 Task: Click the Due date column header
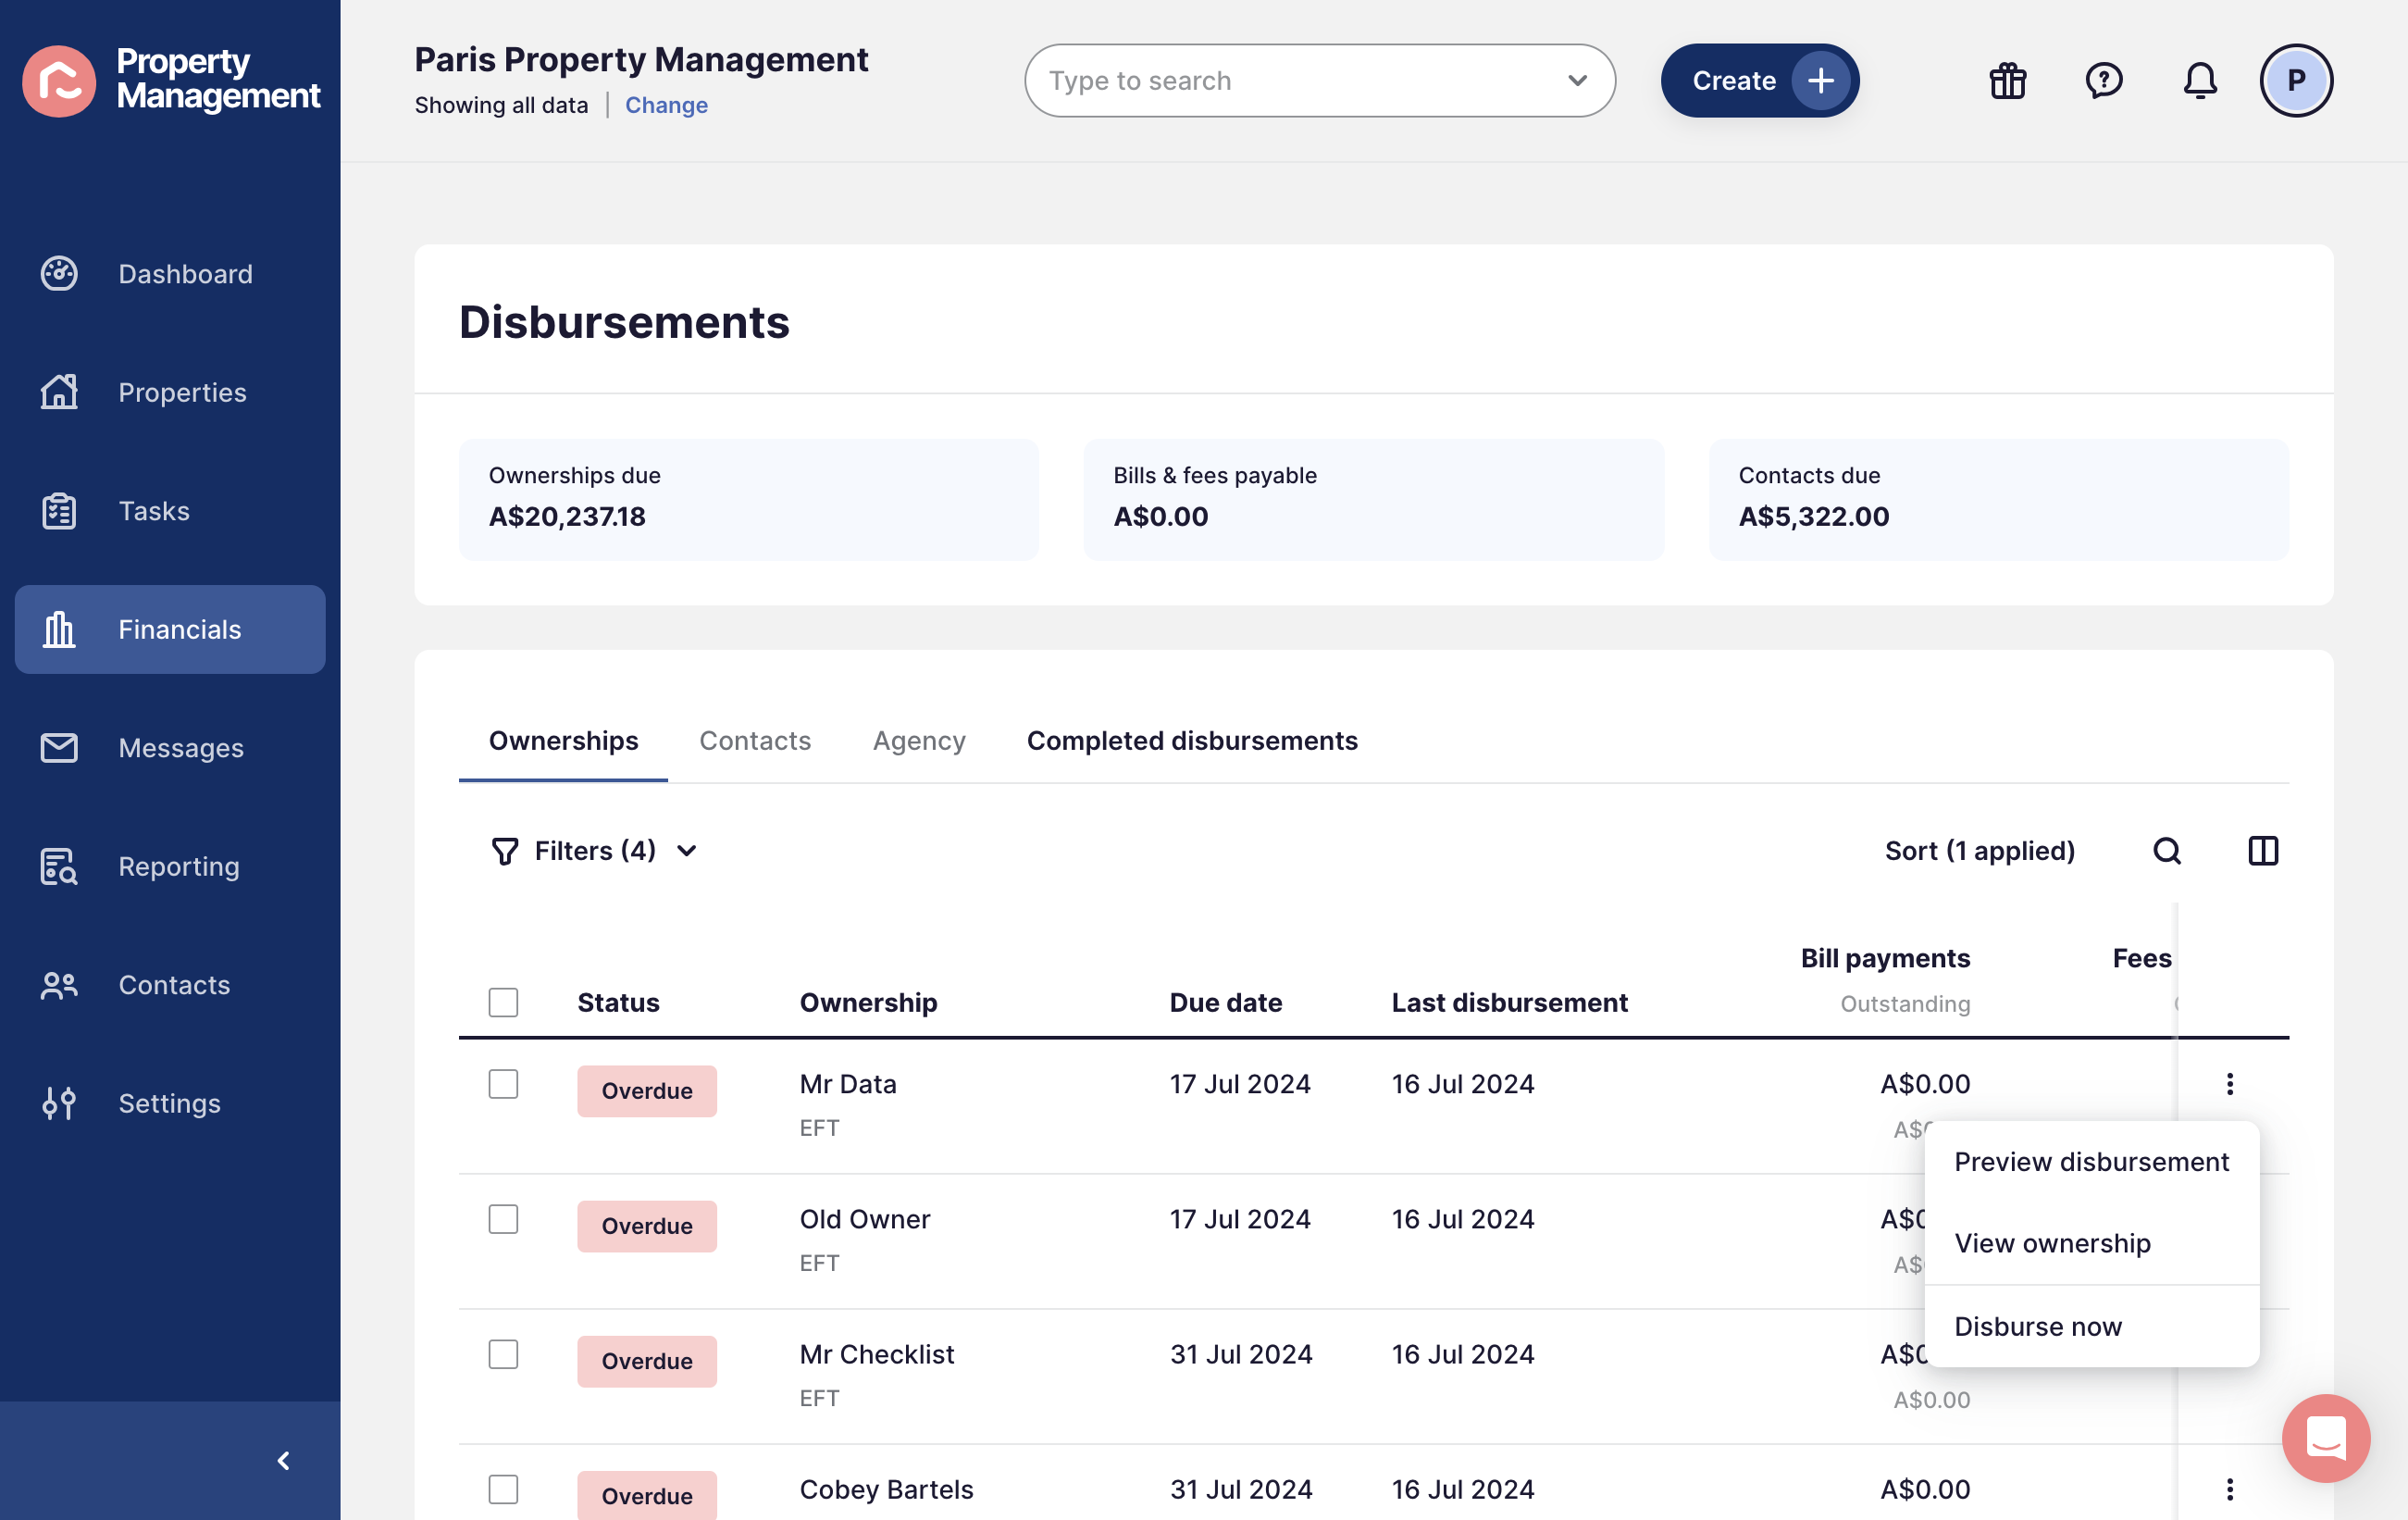1225,1002
